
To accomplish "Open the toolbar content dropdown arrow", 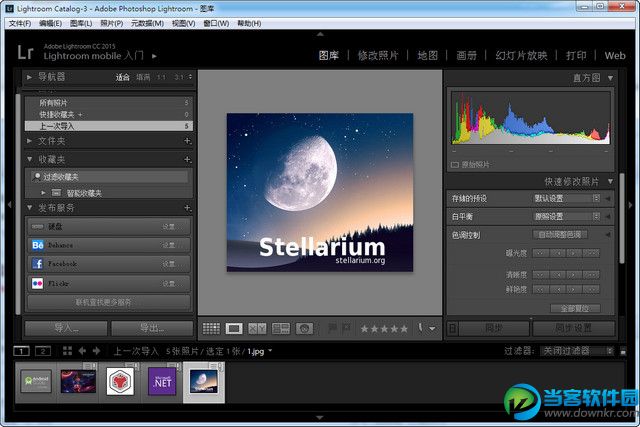I will point(432,328).
